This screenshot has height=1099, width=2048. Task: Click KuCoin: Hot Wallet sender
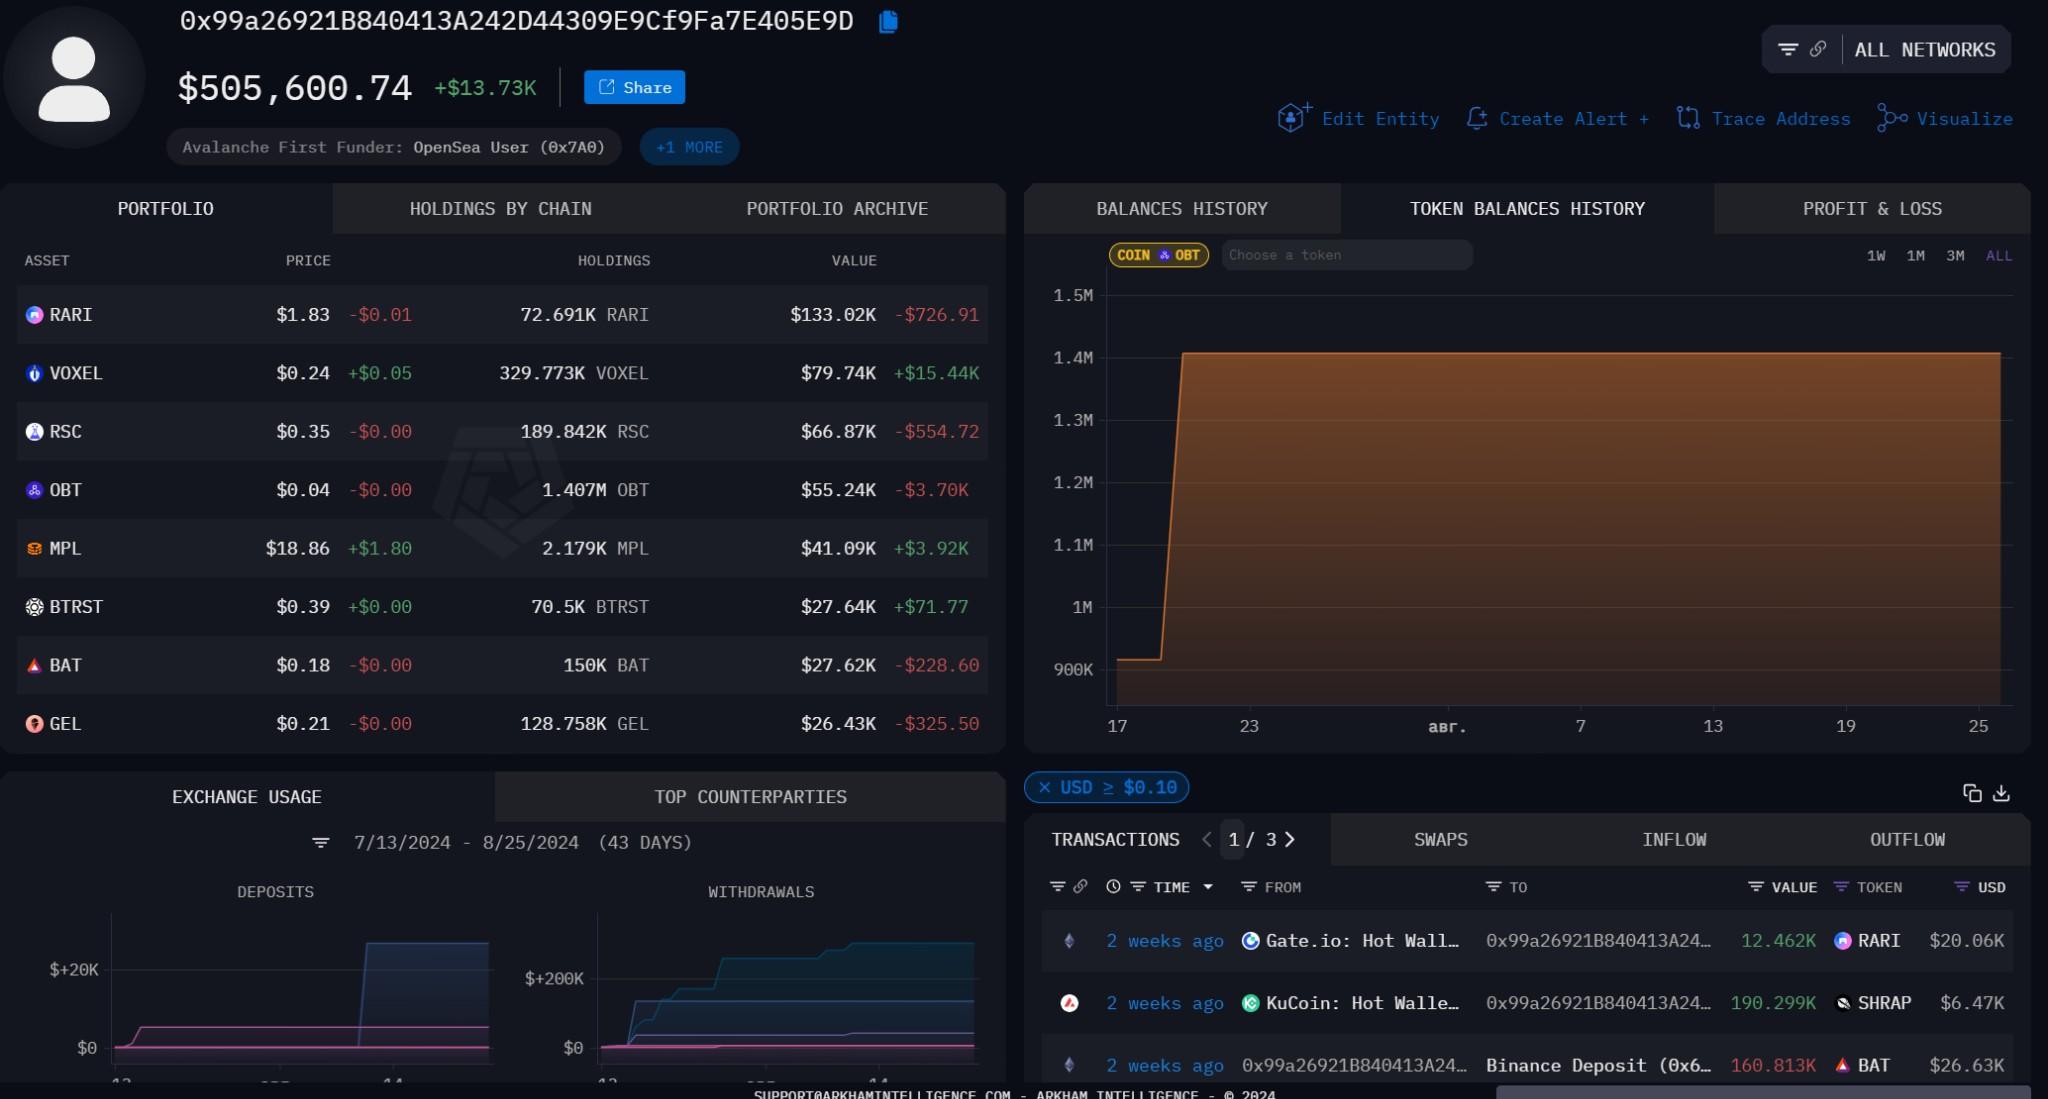[x=1350, y=1003]
